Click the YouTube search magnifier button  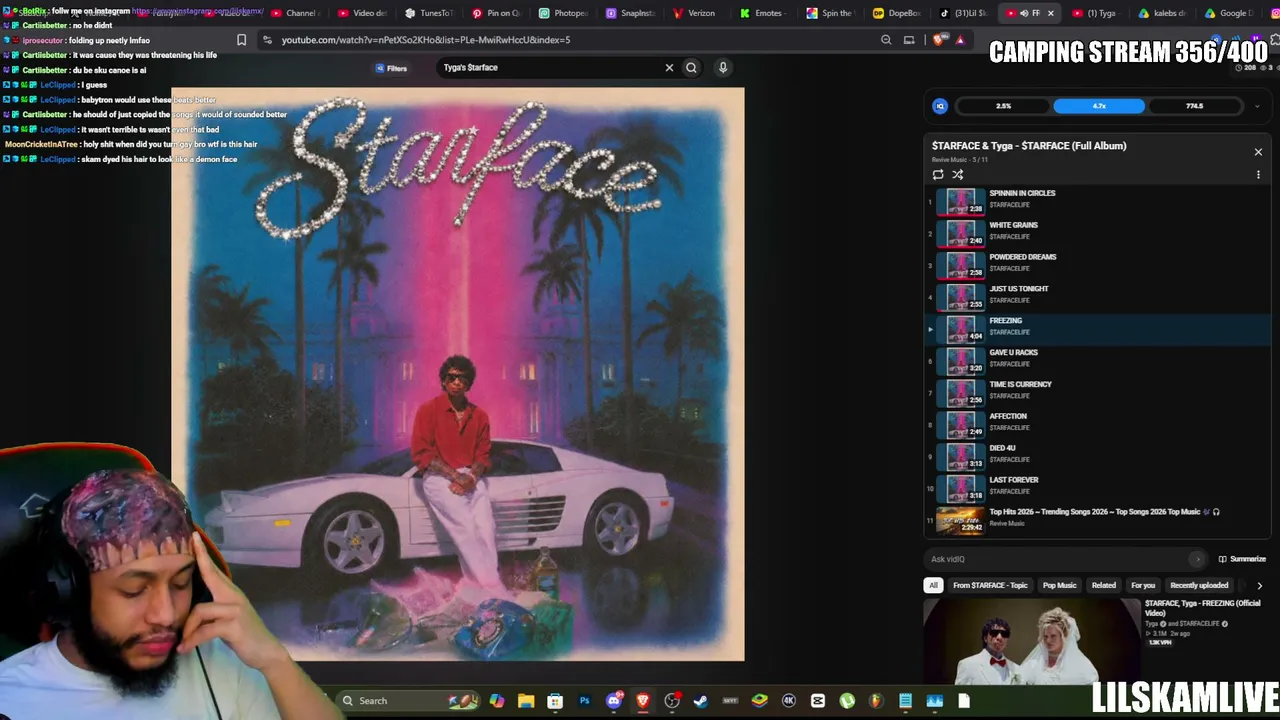pos(691,67)
